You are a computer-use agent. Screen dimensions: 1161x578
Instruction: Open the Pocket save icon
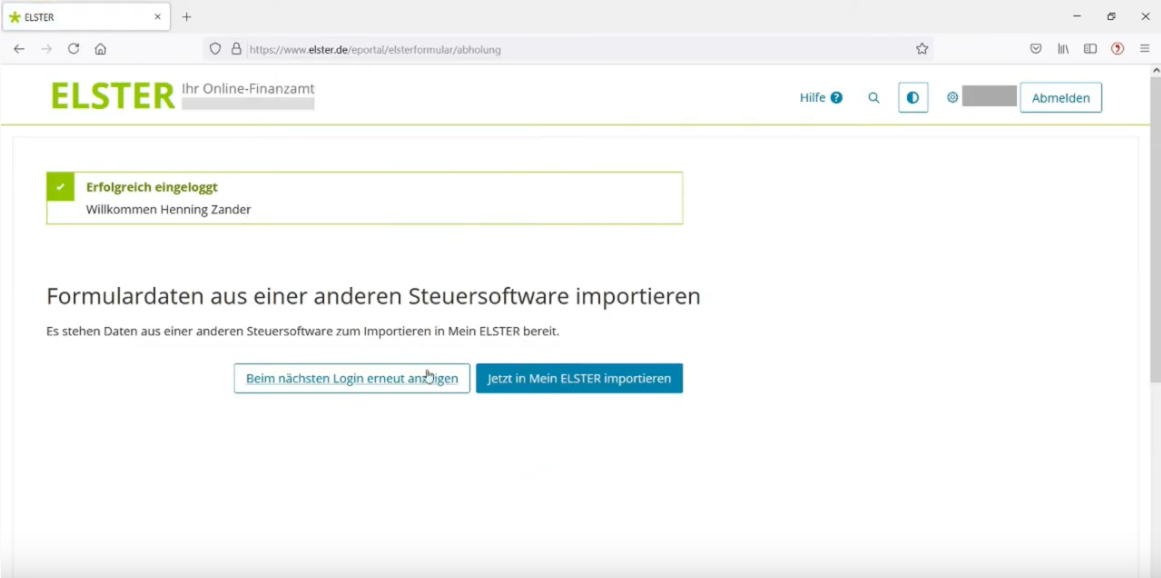coord(1036,49)
